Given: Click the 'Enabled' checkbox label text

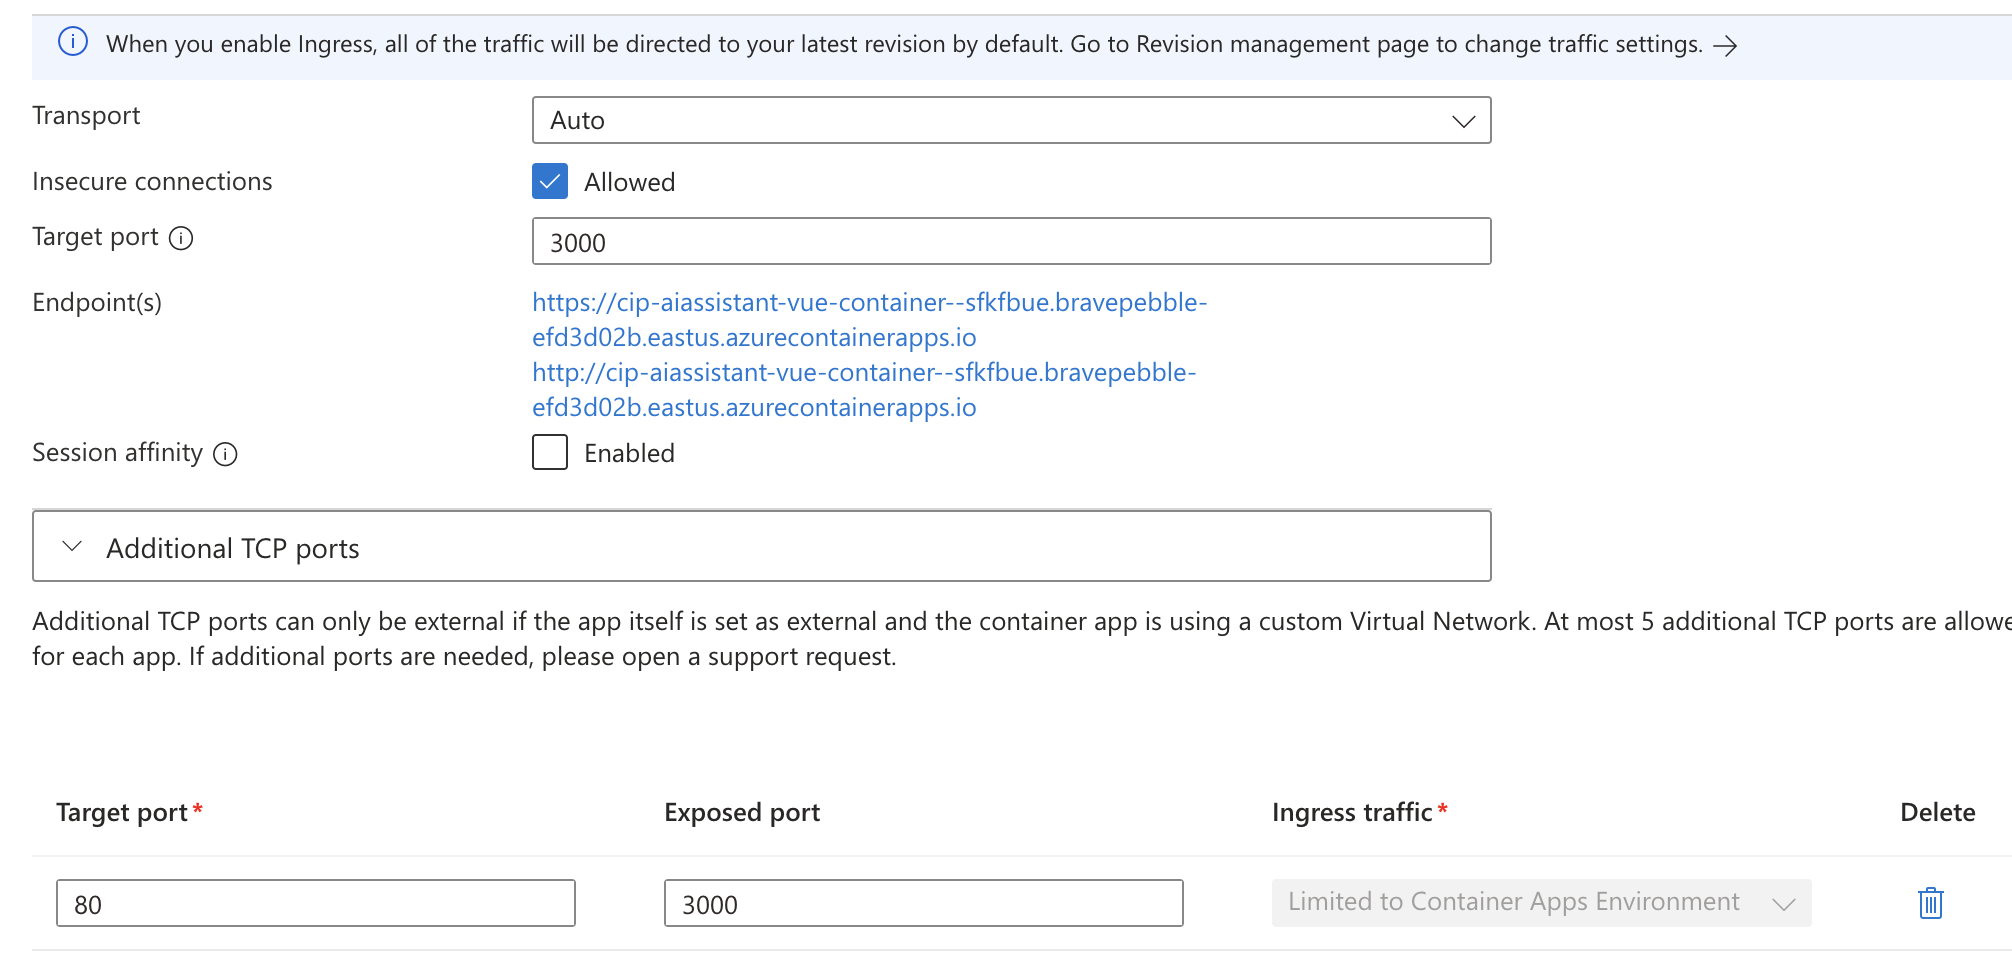Looking at the screenshot, I should click(x=630, y=453).
